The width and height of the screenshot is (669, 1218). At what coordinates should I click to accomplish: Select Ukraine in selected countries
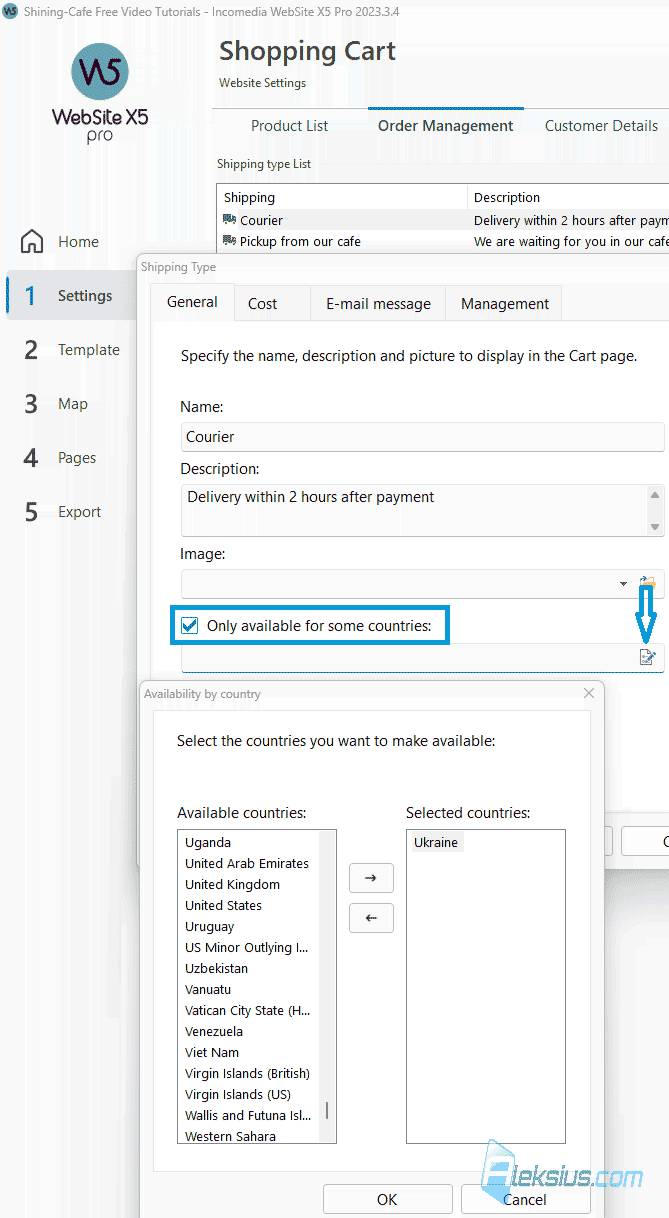point(436,843)
